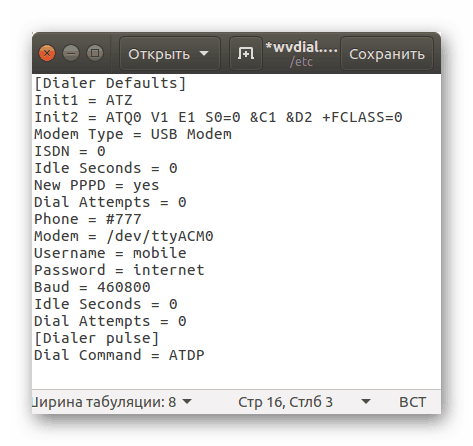Click the Baud = 460800 line
The width and height of the screenshot is (473, 446).
[92, 287]
